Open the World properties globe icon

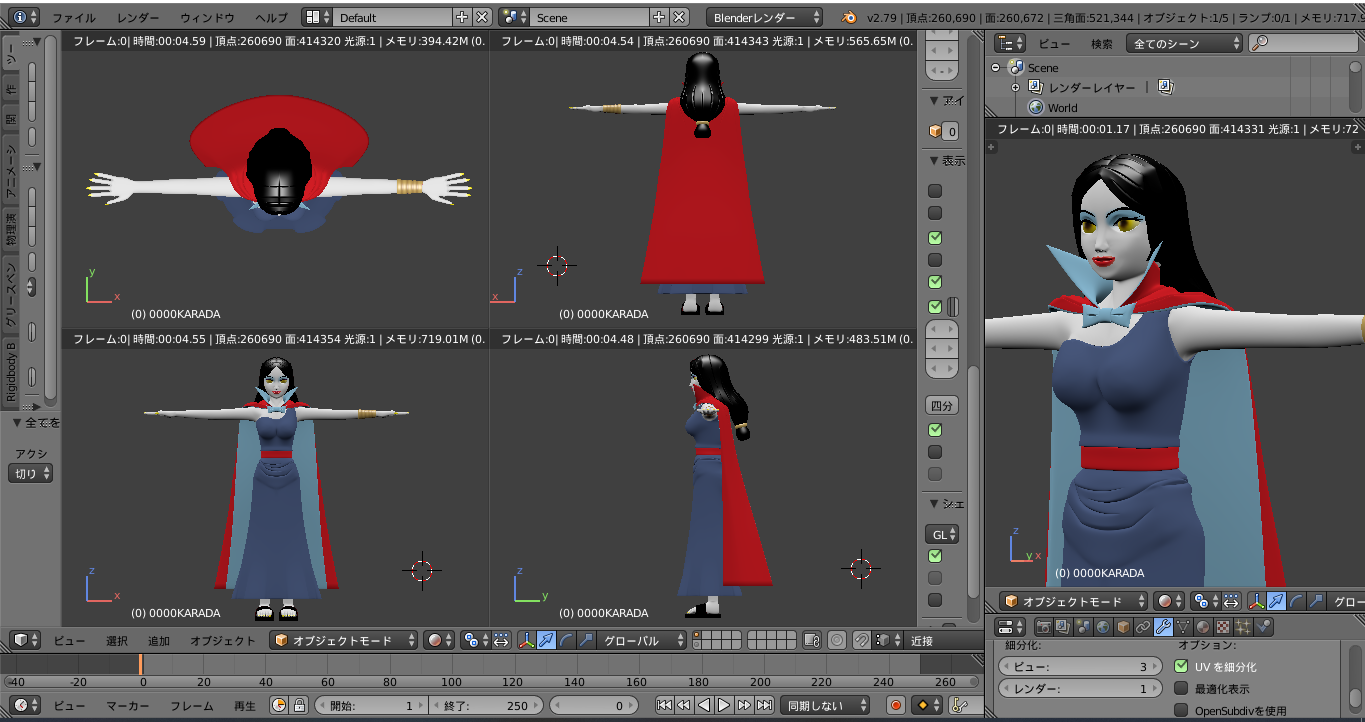pos(1103,627)
